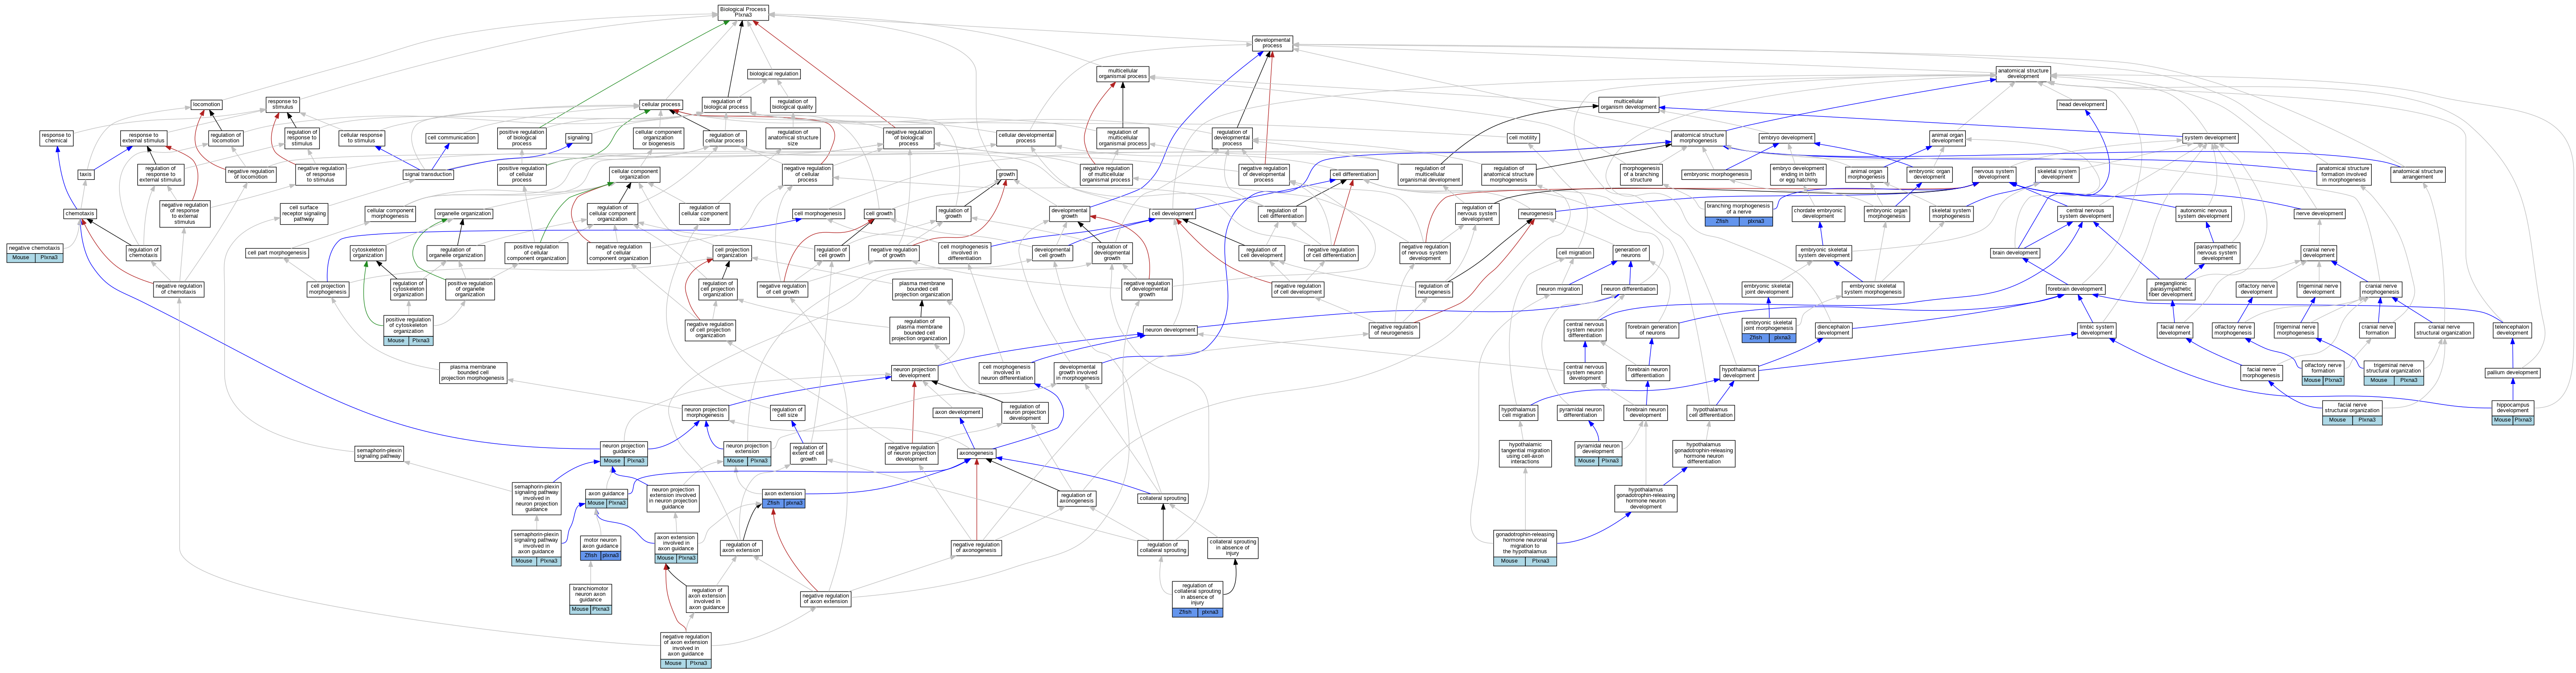Screen dimensions: 2576x673
Task: Select the 'cellular process' node
Action: 661,104
